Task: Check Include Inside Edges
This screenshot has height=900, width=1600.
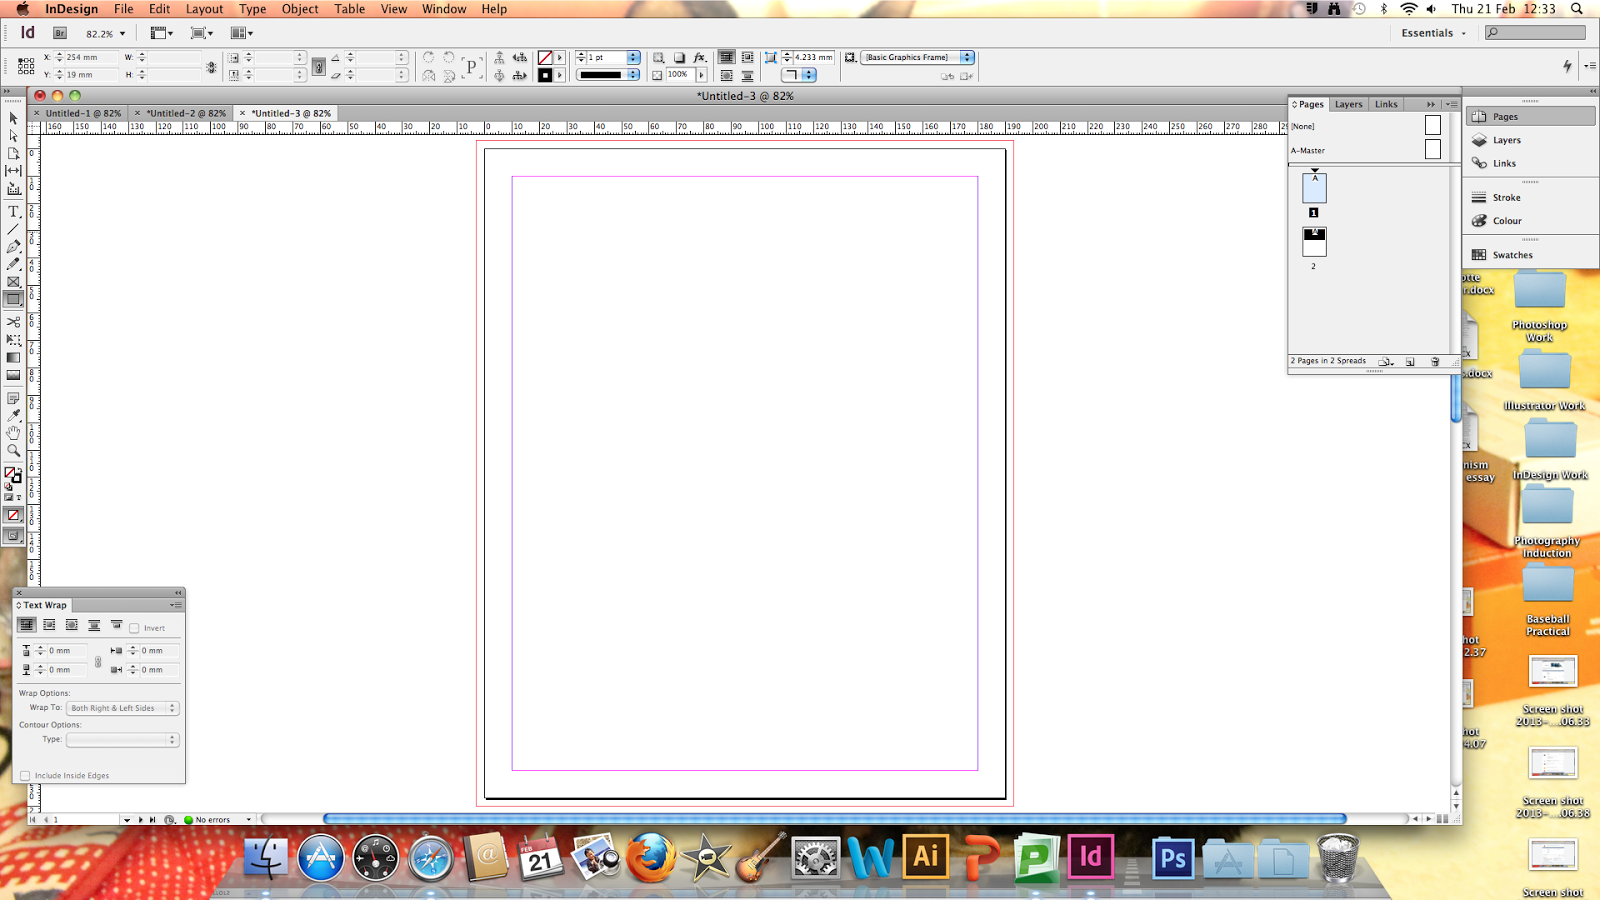Action: click(x=25, y=776)
